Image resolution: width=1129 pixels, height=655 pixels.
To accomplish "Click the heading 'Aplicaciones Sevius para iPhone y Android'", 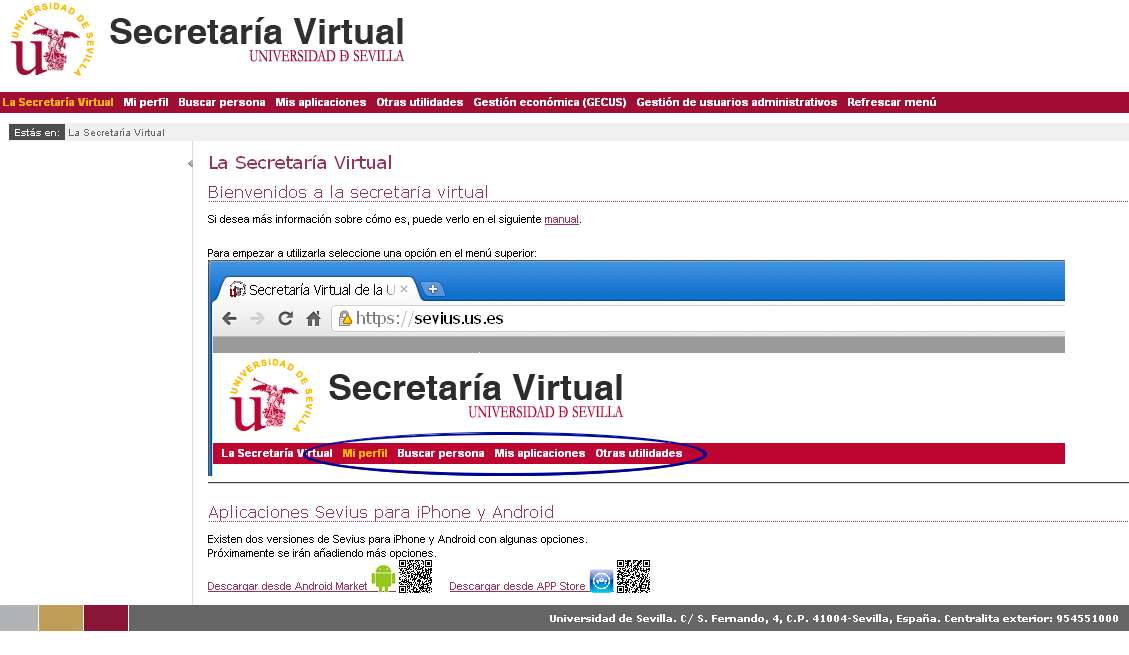I will click(381, 512).
